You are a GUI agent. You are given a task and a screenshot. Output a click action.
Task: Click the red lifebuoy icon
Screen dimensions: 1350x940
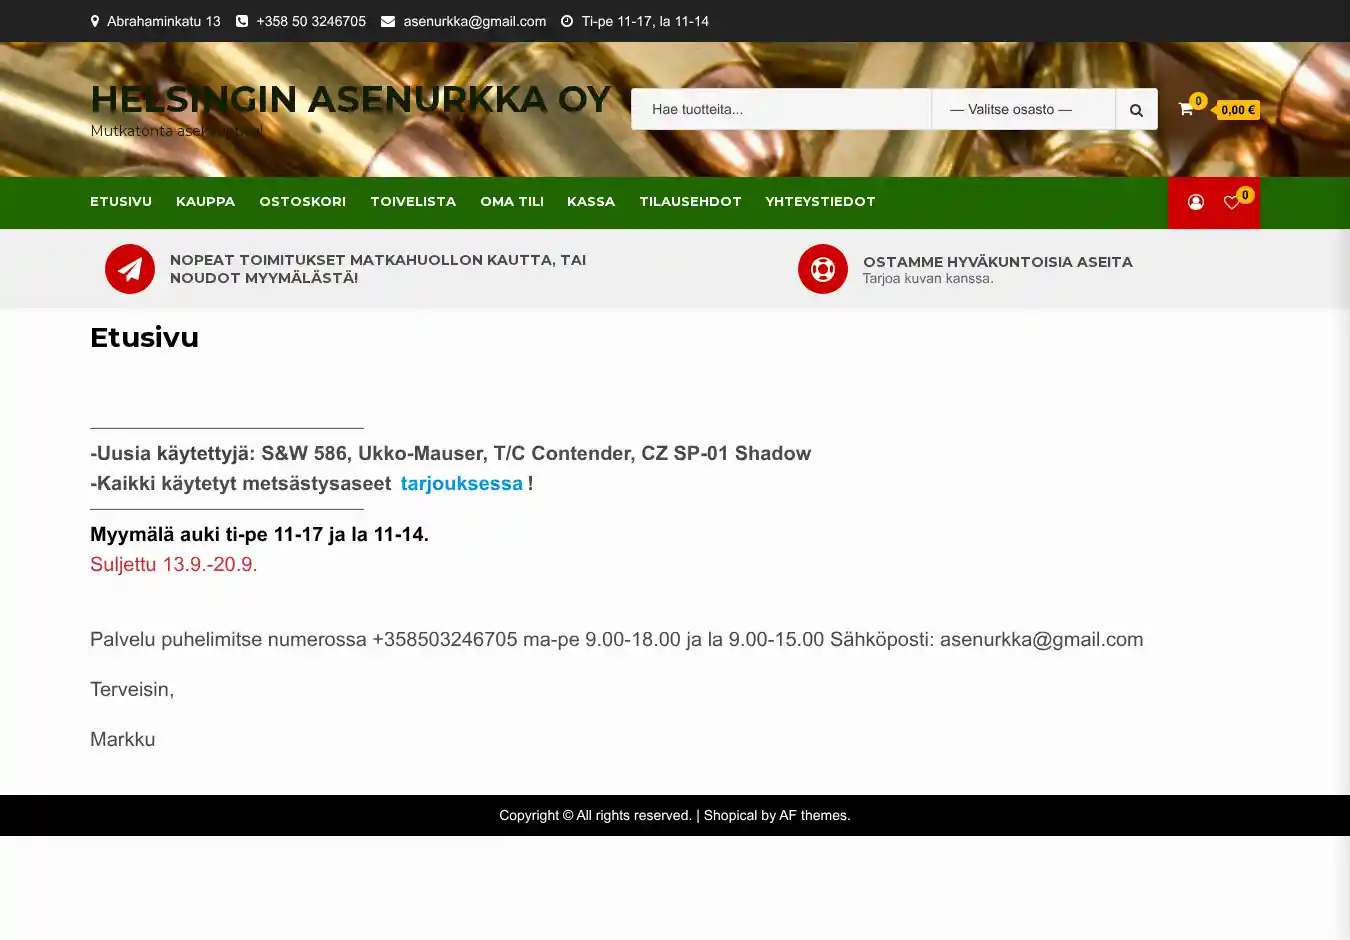click(822, 269)
